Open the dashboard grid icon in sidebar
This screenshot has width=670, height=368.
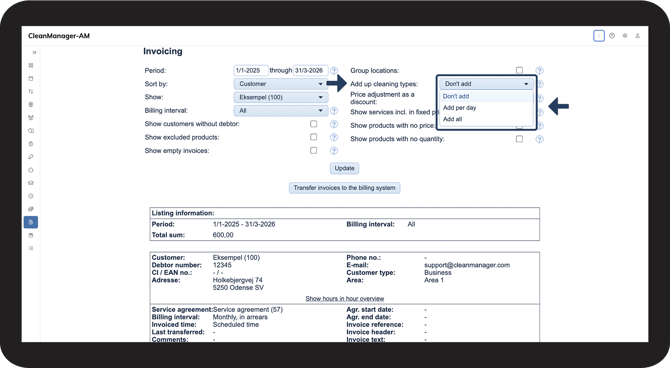point(31,65)
